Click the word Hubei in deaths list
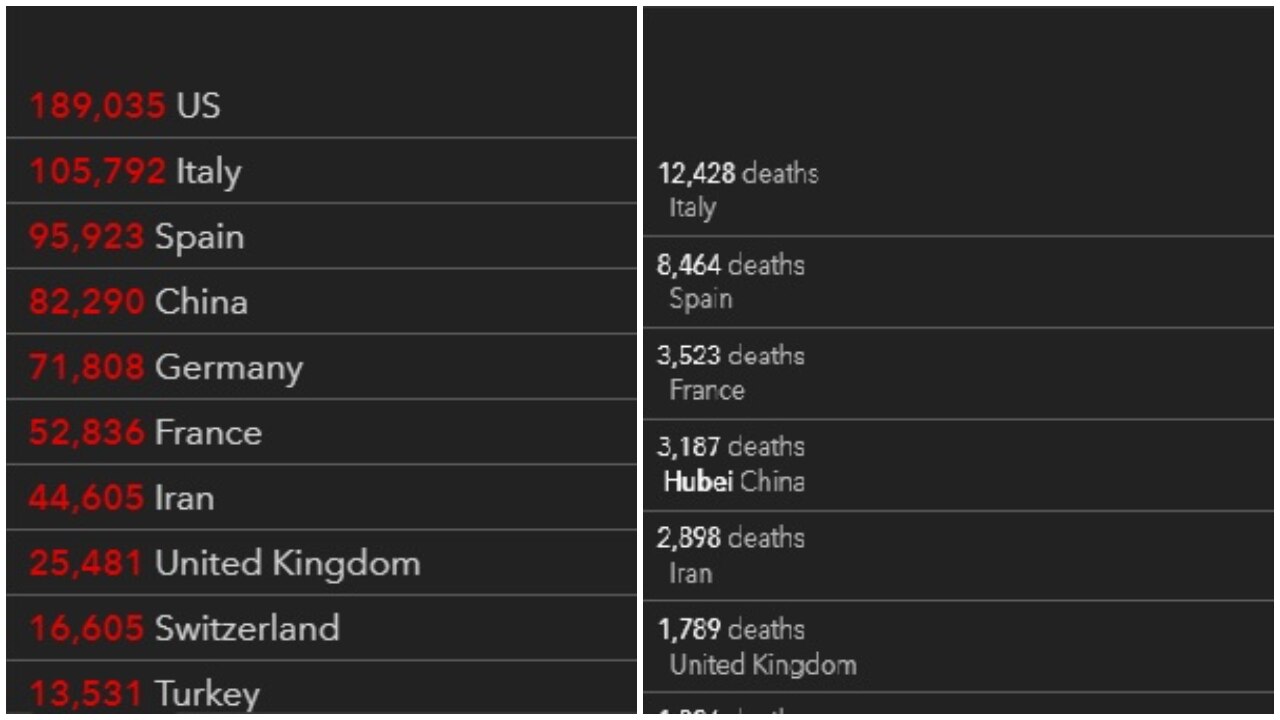Viewport: 1280px width, 720px height. click(x=698, y=482)
